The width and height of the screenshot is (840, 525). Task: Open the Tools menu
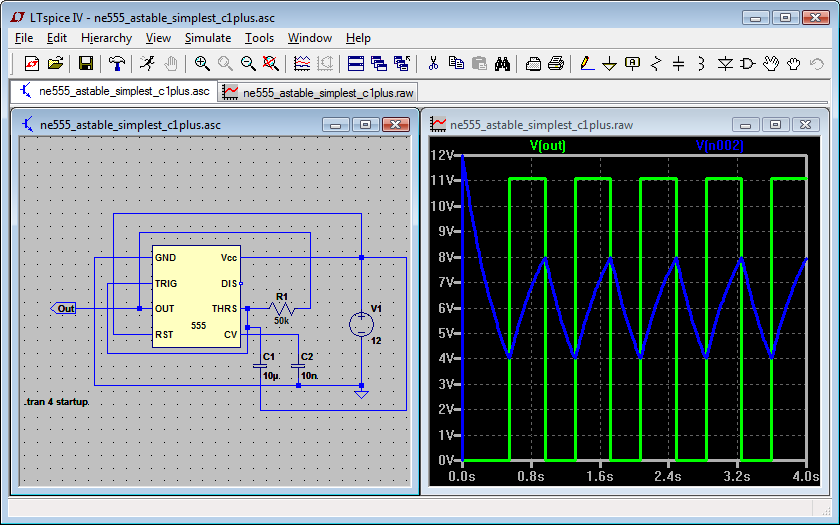click(x=259, y=38)
